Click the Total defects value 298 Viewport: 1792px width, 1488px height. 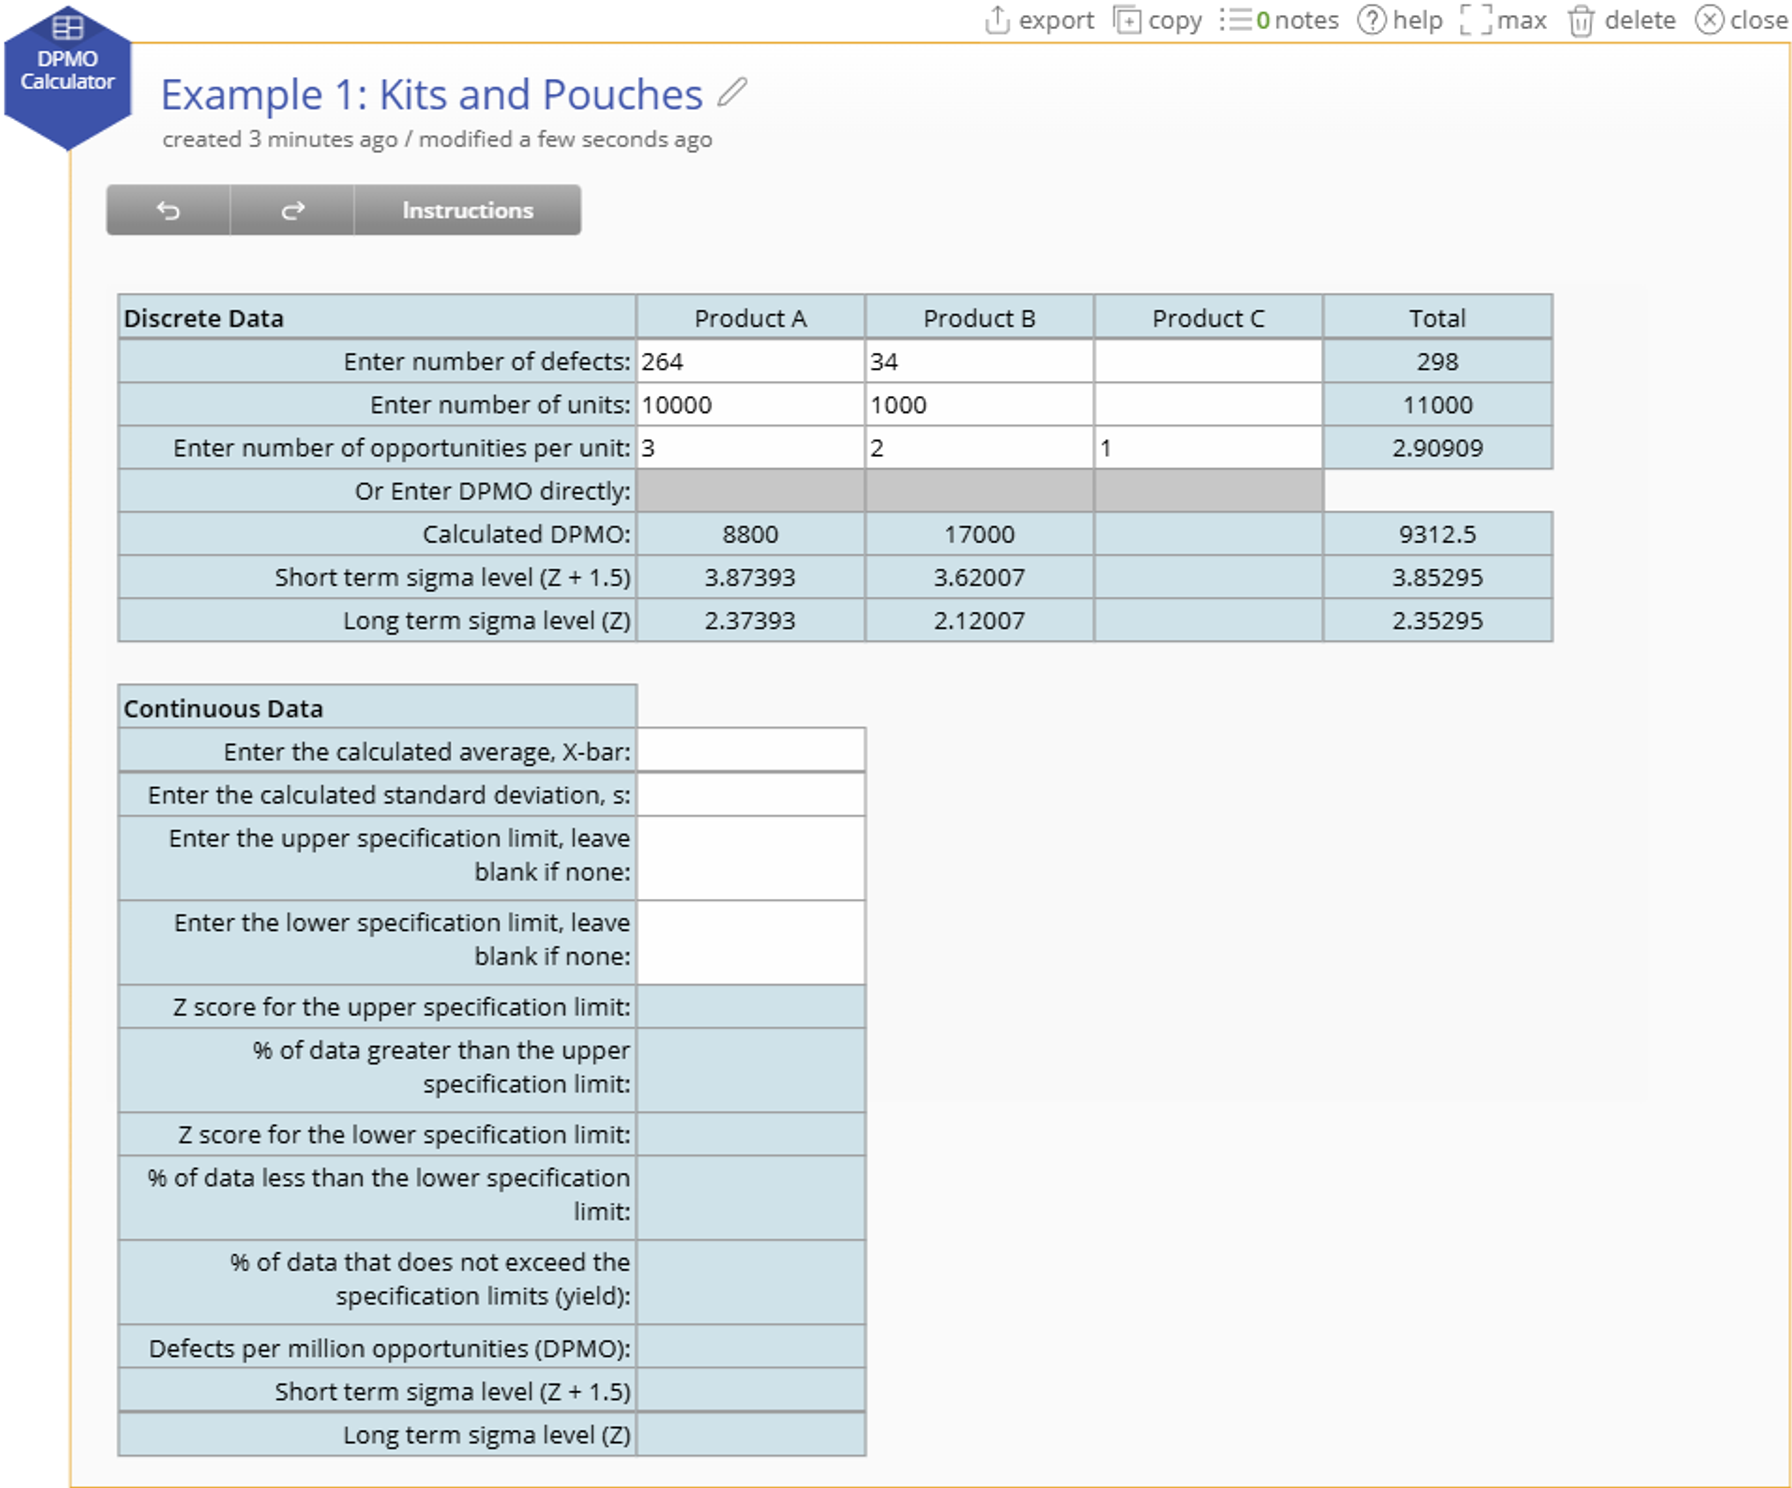[x=1437, y=361]
